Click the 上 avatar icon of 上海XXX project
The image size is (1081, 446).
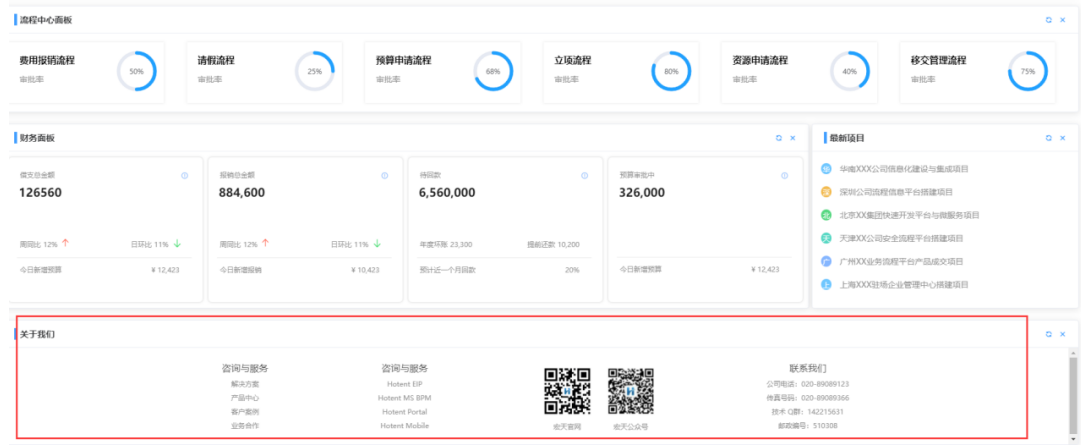click(x=827, y=285)
